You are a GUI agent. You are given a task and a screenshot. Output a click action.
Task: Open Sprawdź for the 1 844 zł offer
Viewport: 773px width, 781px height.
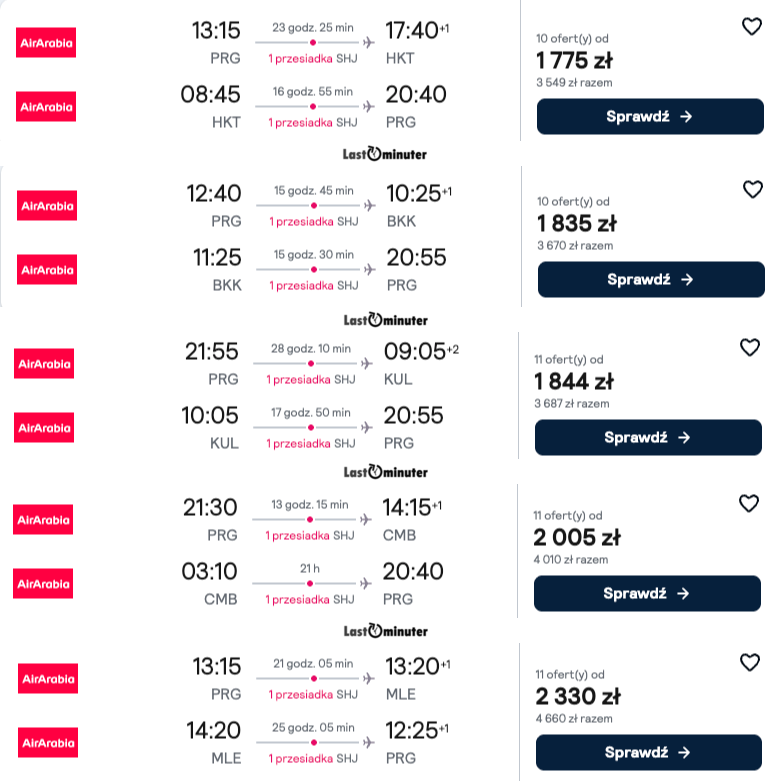coord(648,437)
